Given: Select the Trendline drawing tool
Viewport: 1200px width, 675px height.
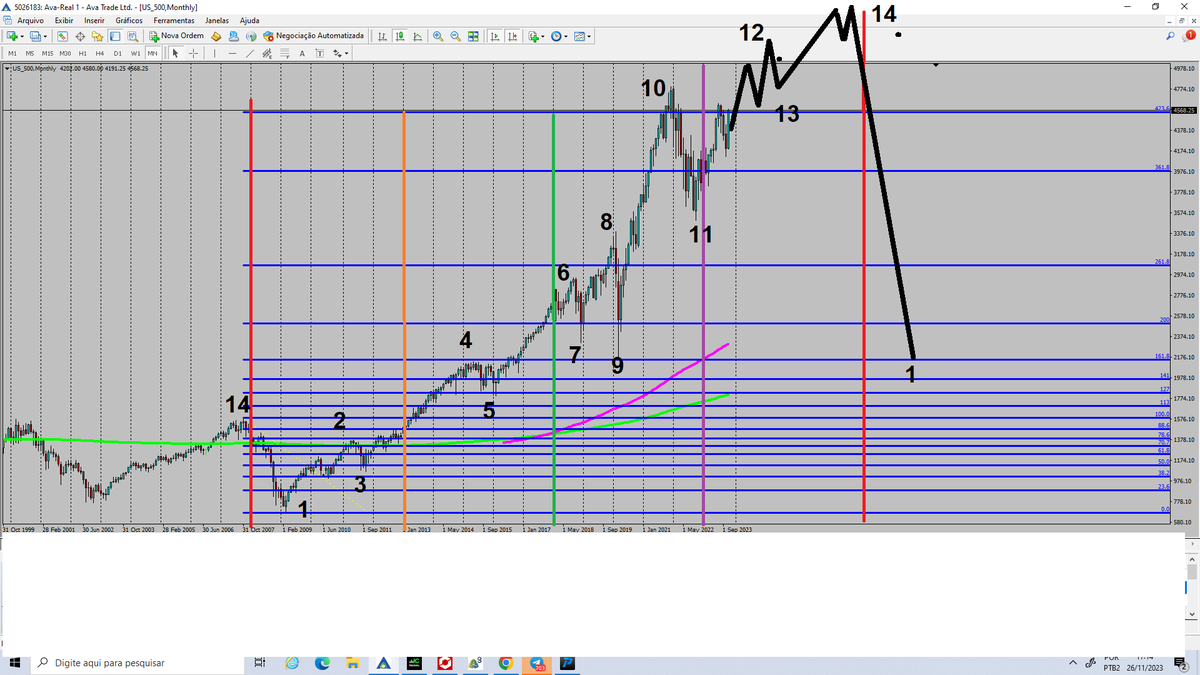Looking at the screenshot, I should 250,52.
